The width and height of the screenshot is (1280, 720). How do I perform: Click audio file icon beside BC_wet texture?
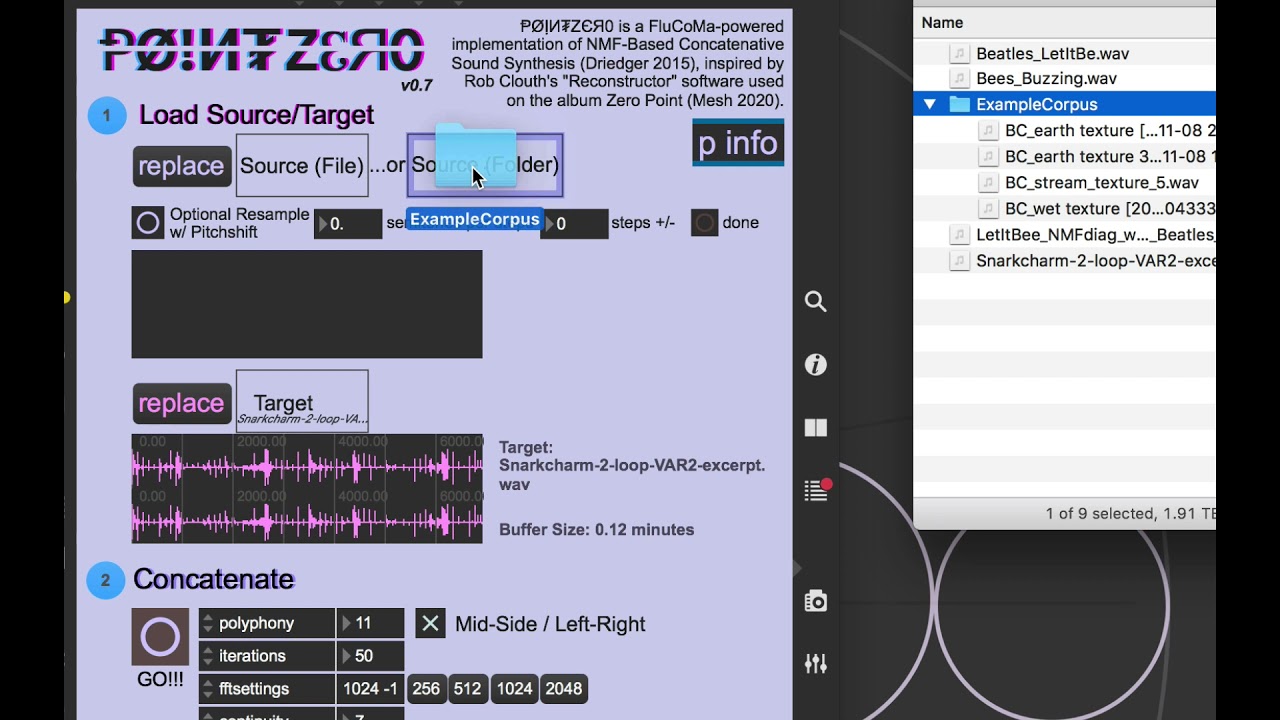pos(988,209)
